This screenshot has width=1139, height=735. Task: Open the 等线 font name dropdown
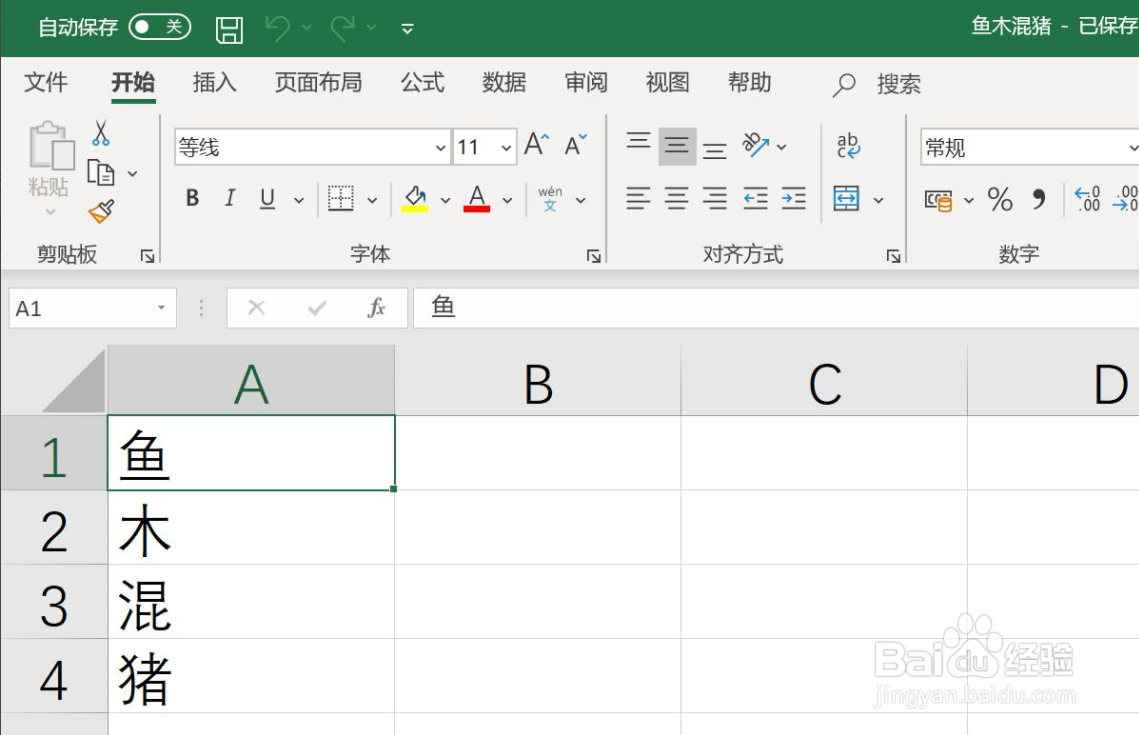tap(440, 147)
